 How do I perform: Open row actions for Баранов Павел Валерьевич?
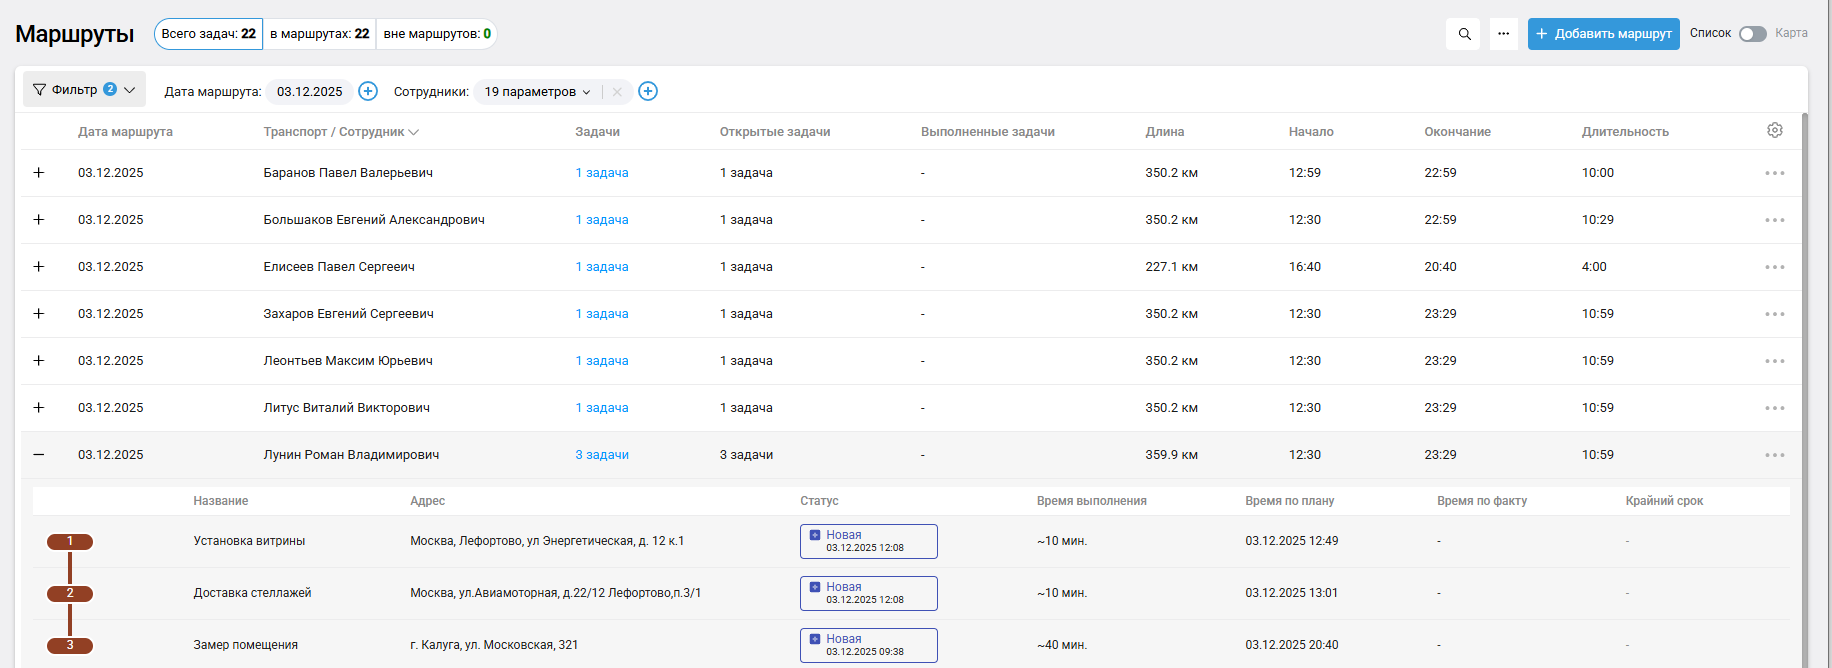1774,173
